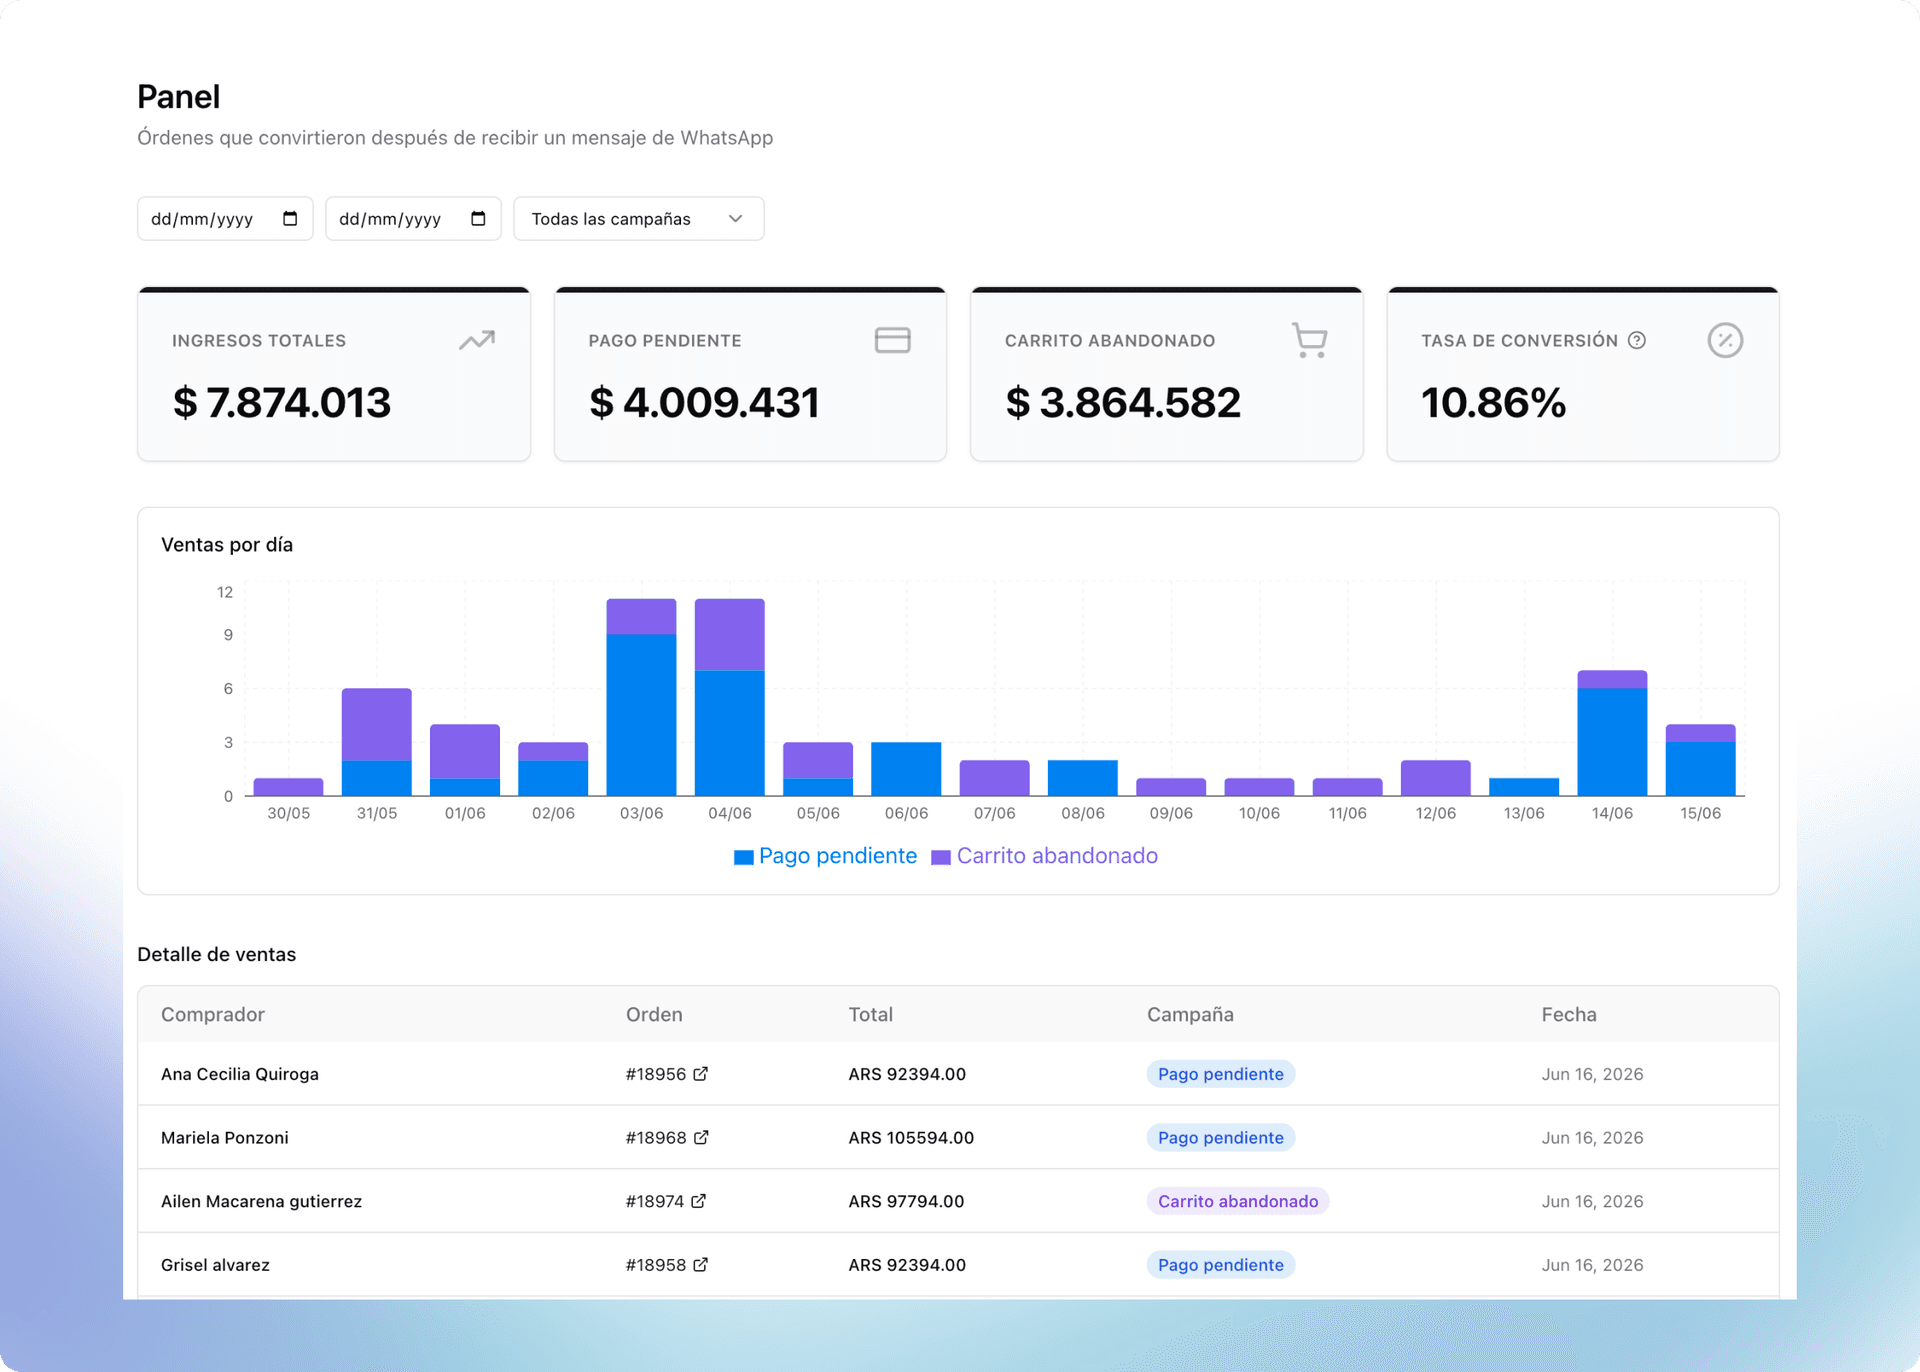Click the Comprador column header
Viewport: 1920px width, 1372px height.
click(213, 1014)
